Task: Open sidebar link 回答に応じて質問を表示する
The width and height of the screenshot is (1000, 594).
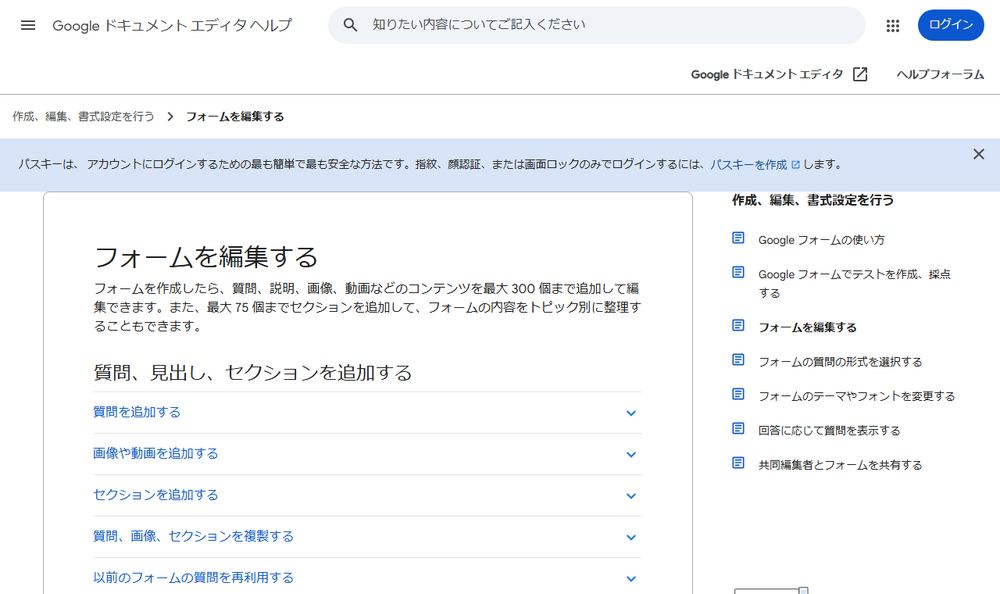Action: [x=829, y=431]
